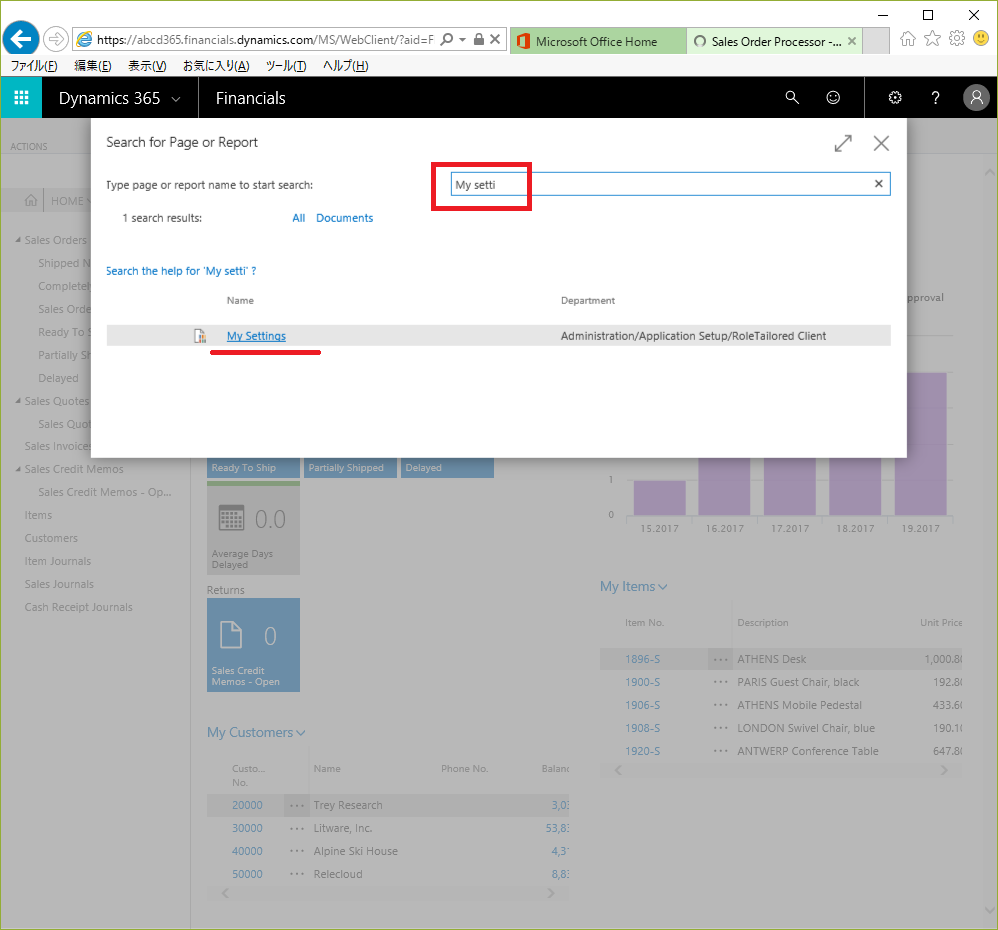This screenshot has height=930, width=998.
Task: Click the address bar search magnifier
Action: pyautogui.click(x=447, y=39)
